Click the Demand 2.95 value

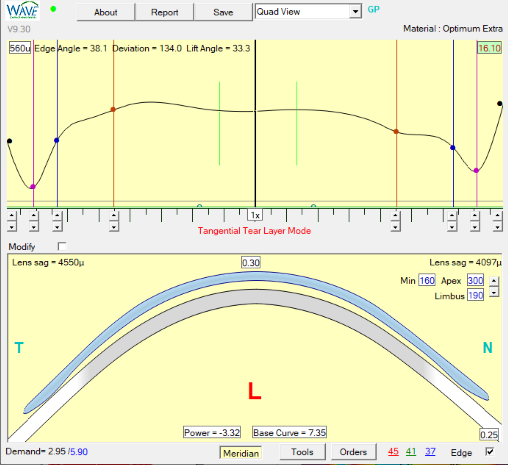57,452
